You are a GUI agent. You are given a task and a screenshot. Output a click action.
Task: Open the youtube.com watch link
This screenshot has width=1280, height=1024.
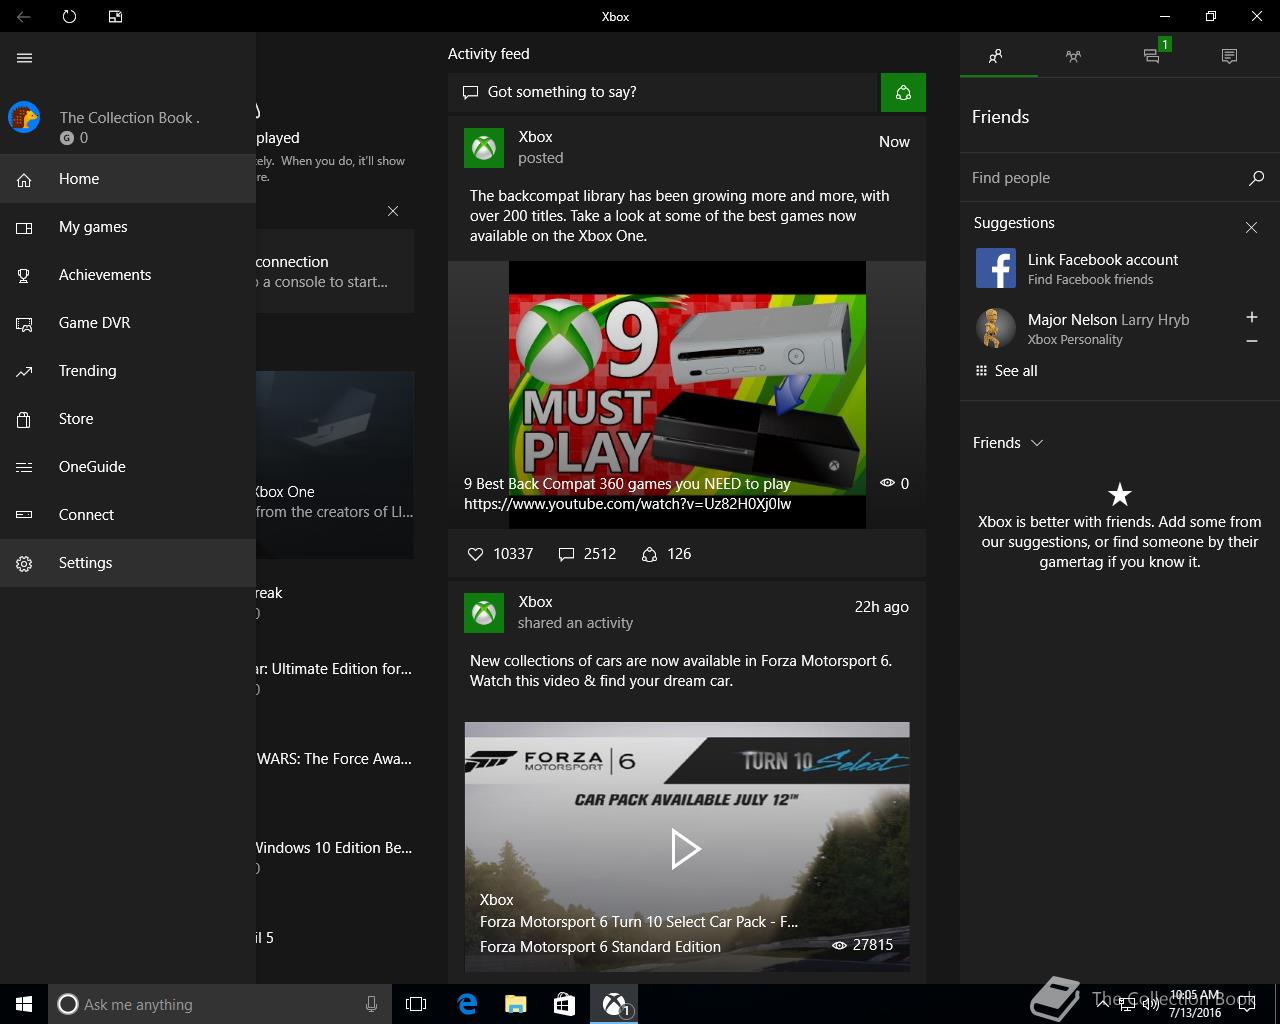click(x=628, y=504)
